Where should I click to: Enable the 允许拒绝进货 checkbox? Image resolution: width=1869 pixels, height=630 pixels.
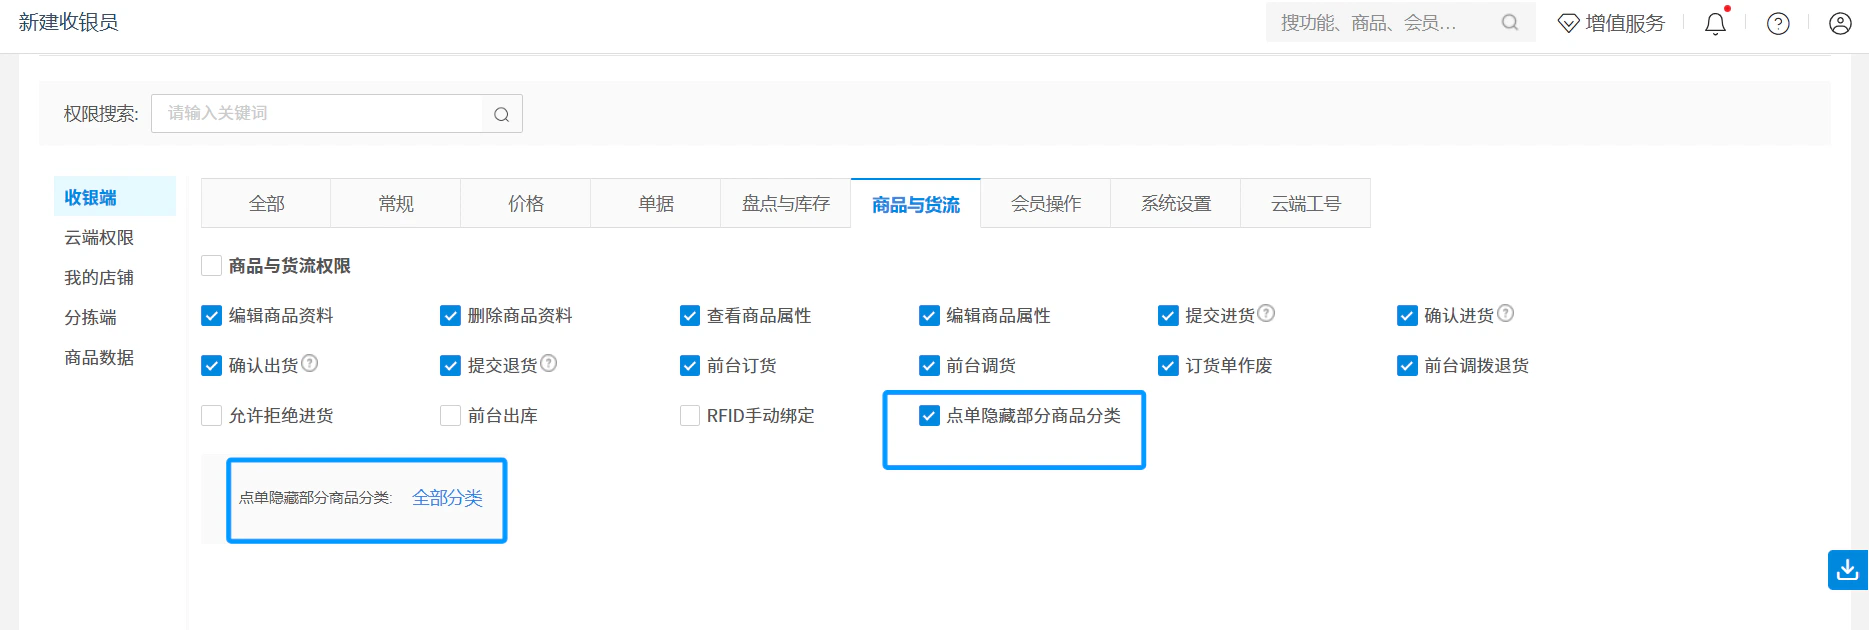(x=211, y=415)
